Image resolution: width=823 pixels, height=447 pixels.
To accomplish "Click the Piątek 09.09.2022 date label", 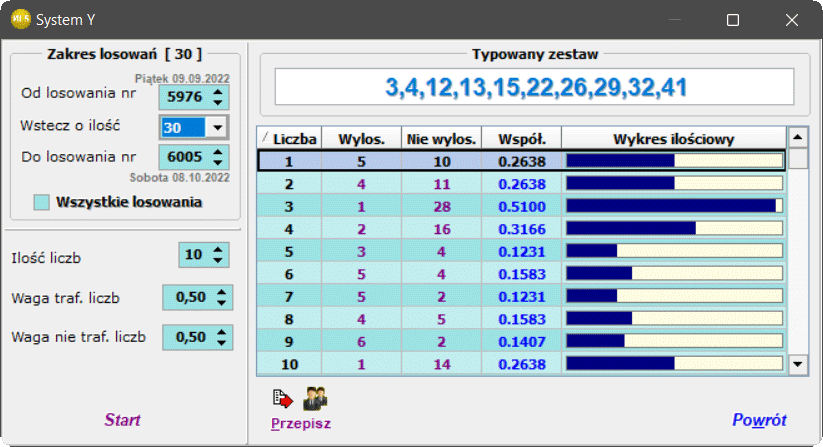I will (x=182, y=79).
